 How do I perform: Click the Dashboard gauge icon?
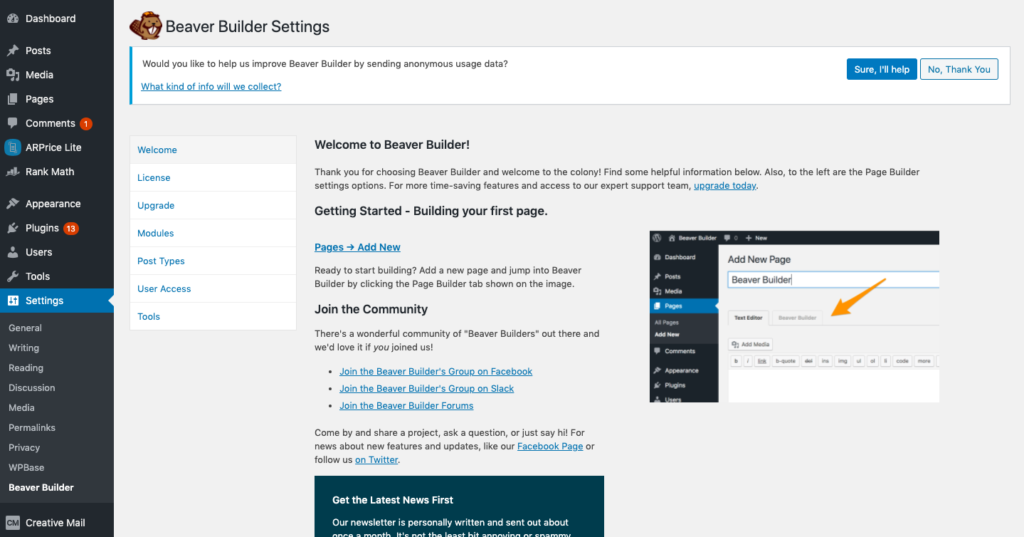click(12, 18)
